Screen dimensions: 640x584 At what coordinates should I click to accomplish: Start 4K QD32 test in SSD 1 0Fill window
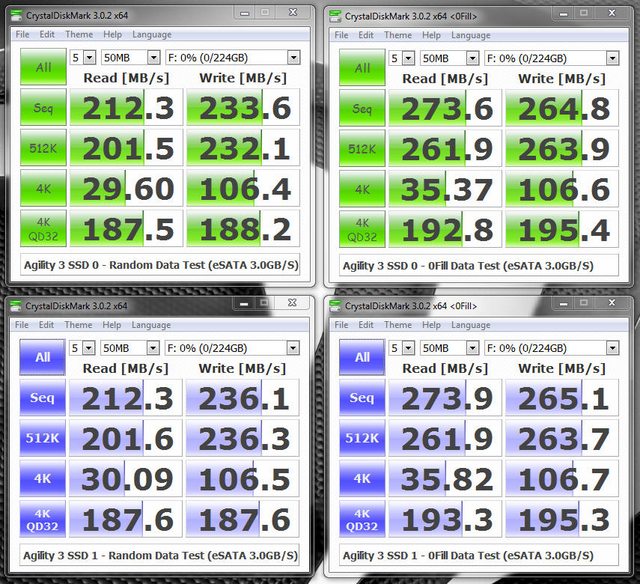(x=362, y=519)
